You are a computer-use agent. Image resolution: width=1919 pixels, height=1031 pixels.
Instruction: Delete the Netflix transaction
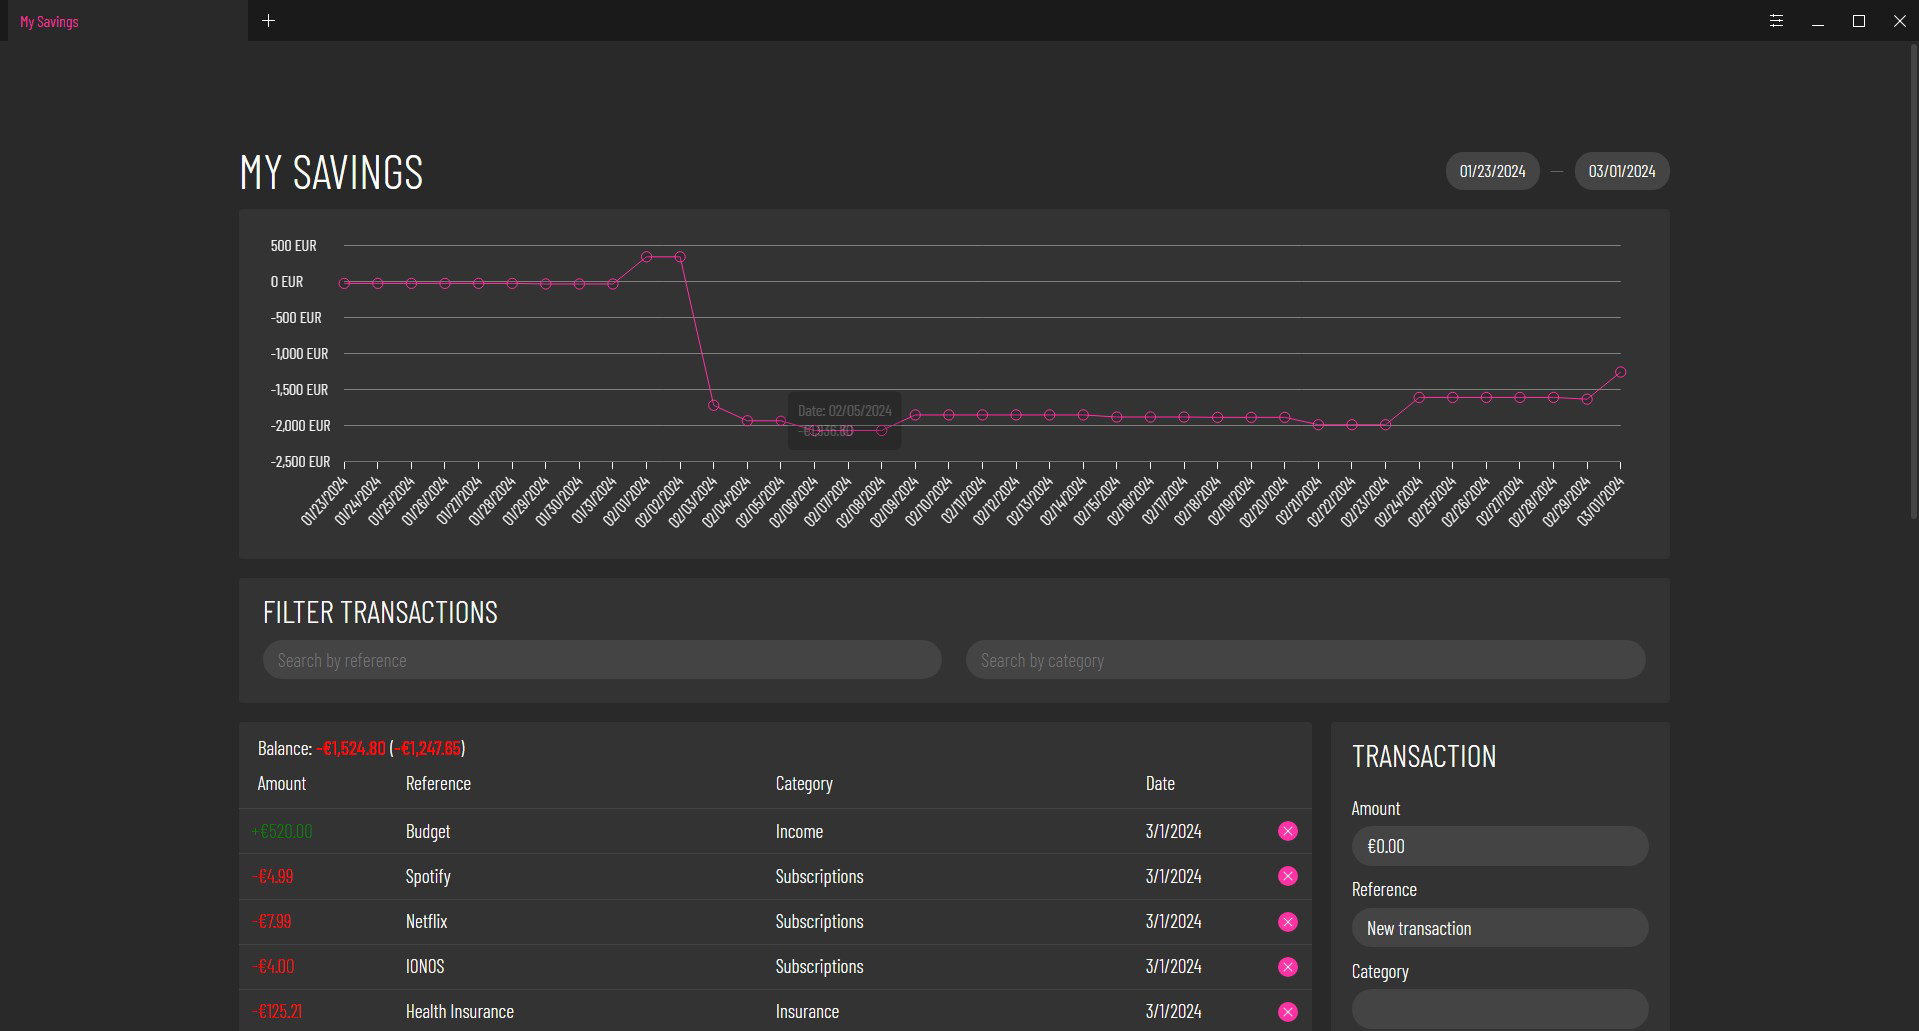1288,922
